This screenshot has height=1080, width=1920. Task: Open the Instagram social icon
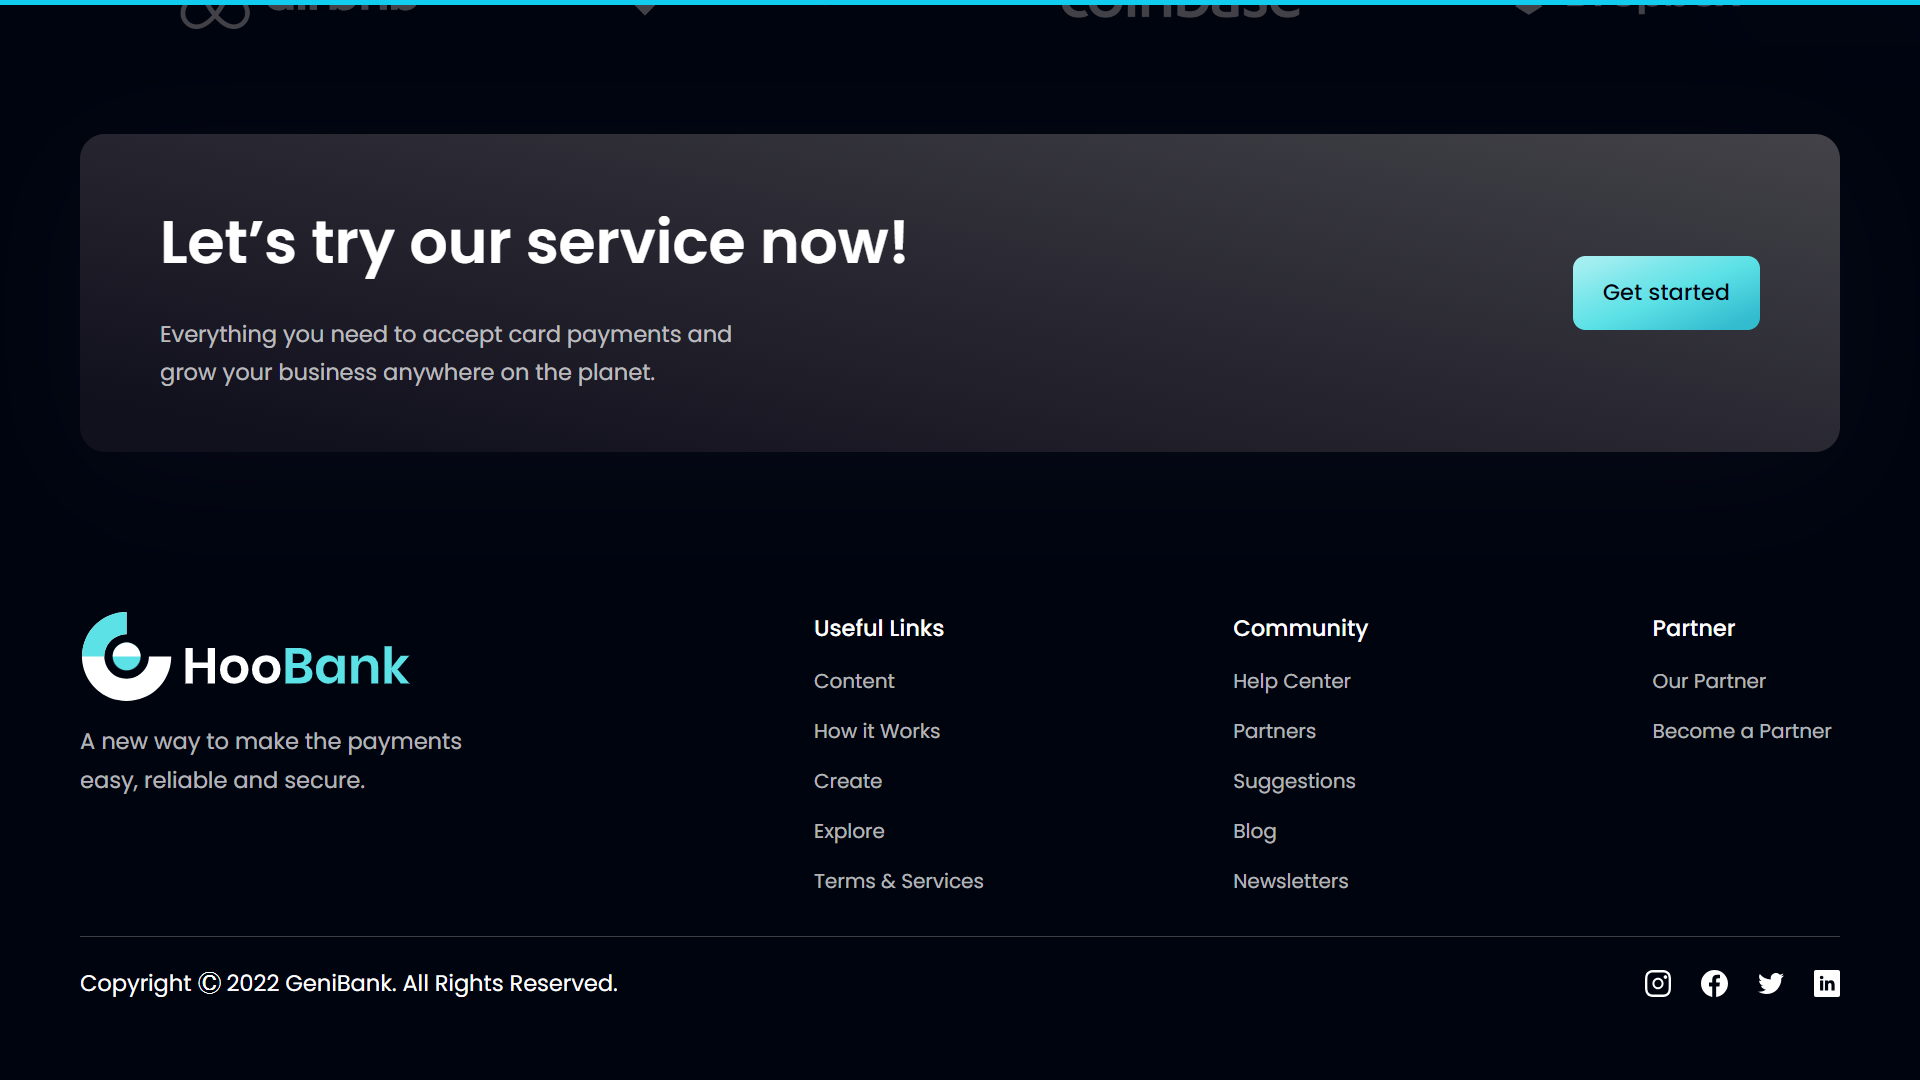[1657, 984]
